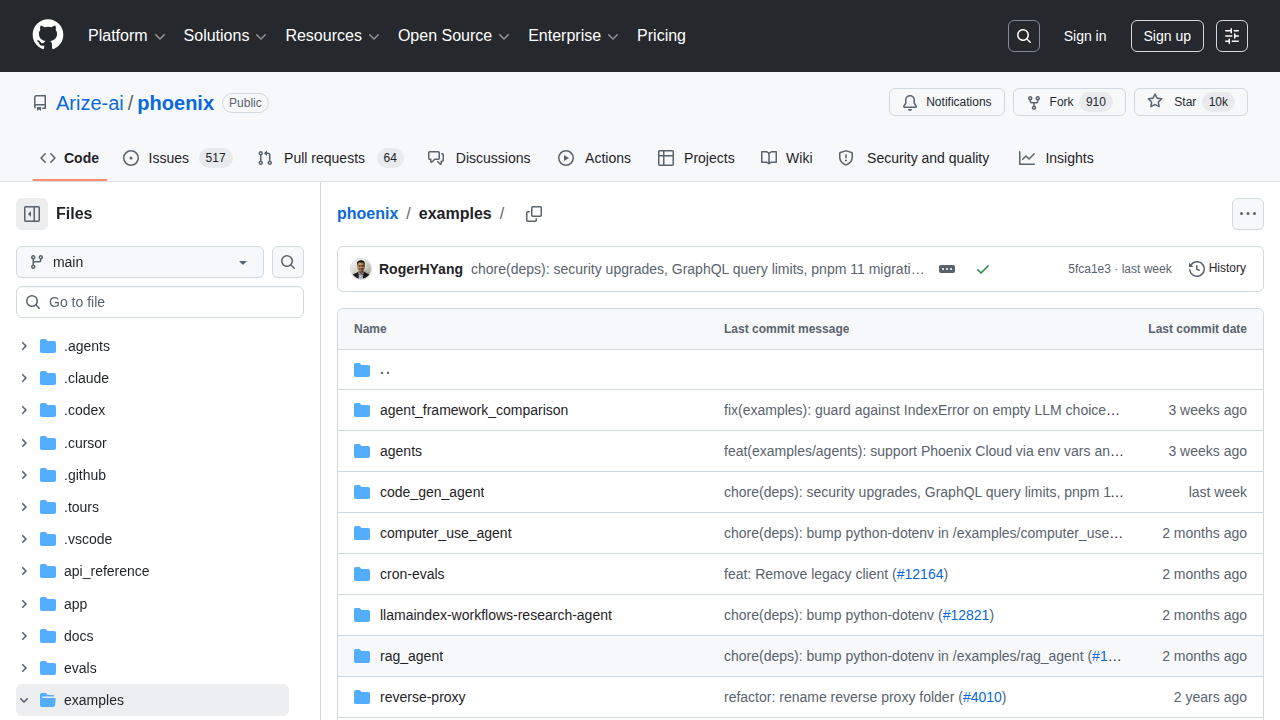Image resolution: width=1280 pixels, height=720 pixels.
Task: Collapse the examples folder chevron
Action: coord(24,700)
